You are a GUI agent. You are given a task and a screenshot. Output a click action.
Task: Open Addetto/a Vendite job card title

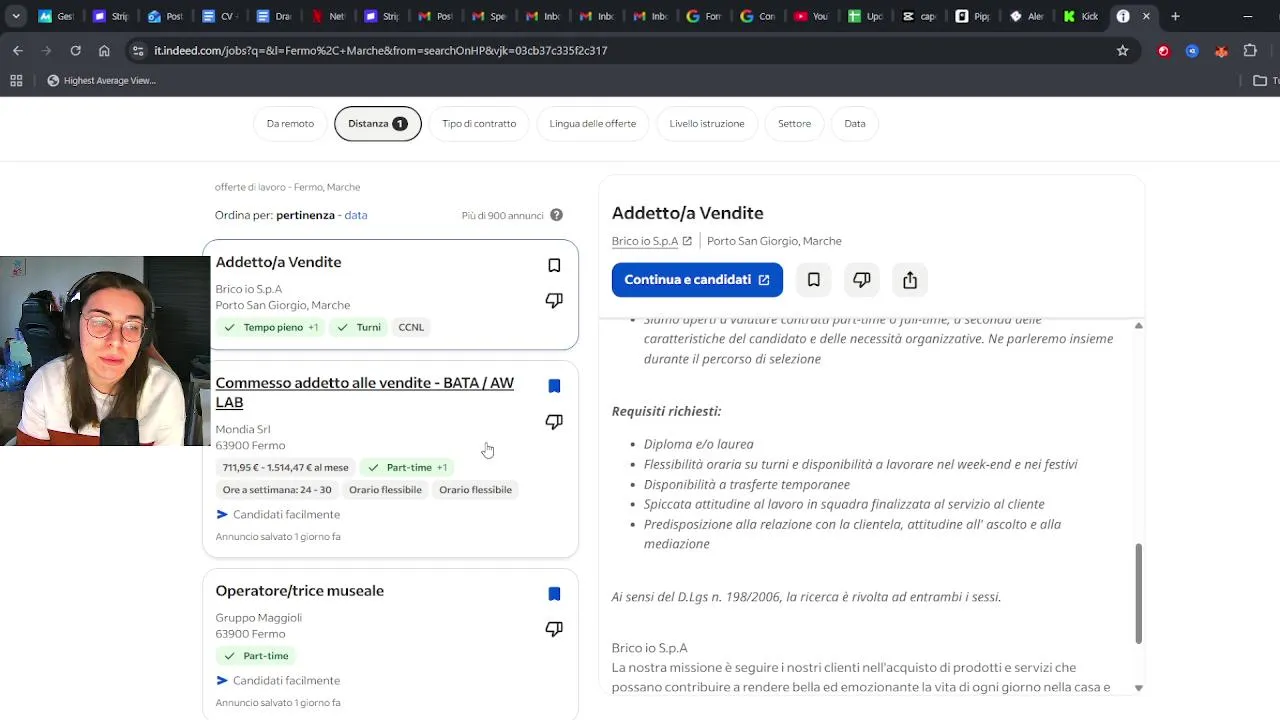point(279,262)
